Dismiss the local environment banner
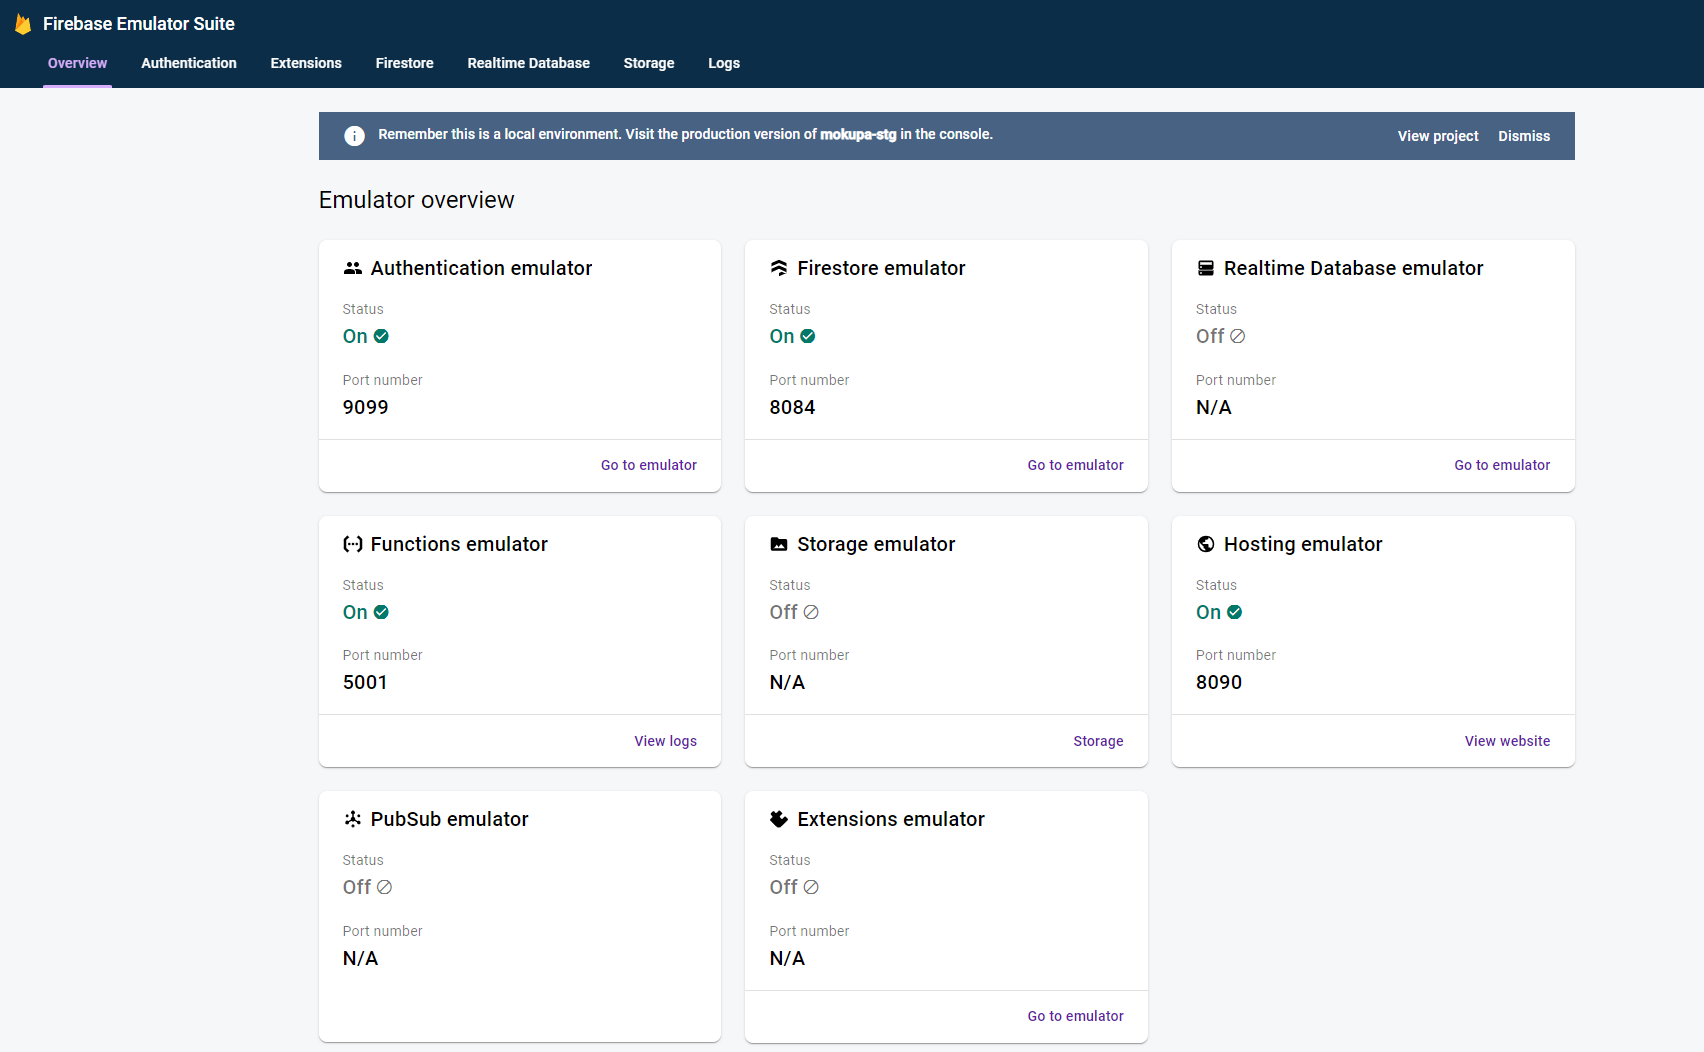 click(1524, 136)
